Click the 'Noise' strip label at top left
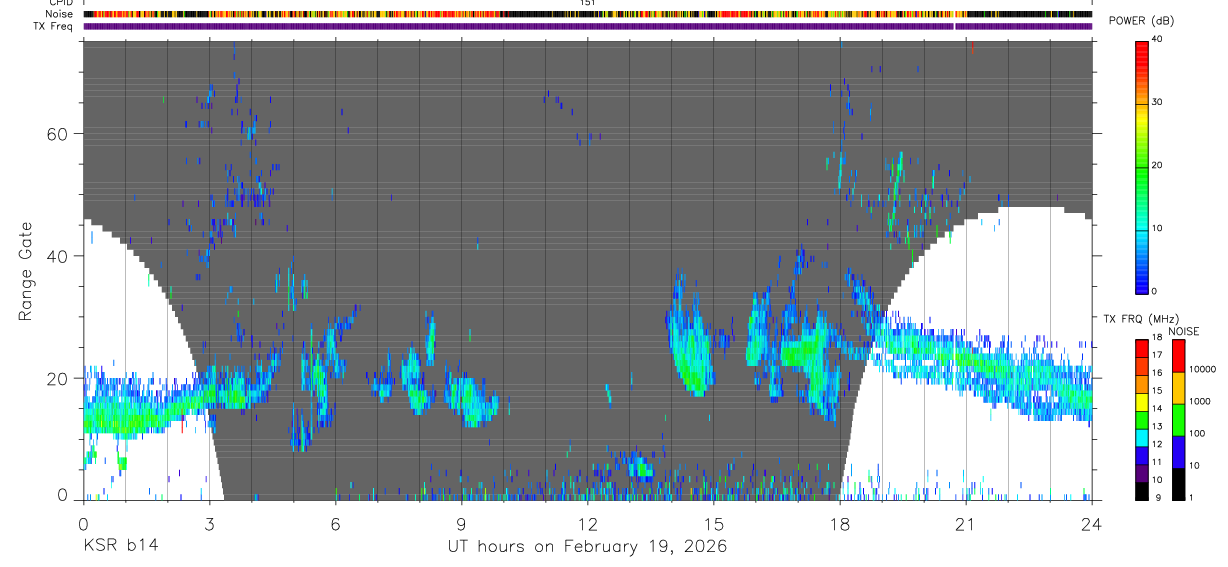 click(59, 14)
